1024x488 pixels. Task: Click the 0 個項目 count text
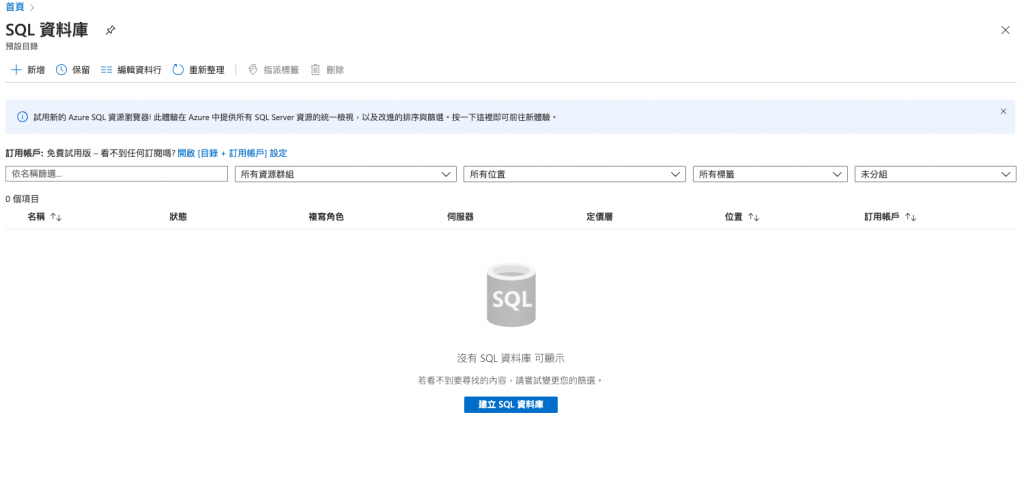click(22, 199)
